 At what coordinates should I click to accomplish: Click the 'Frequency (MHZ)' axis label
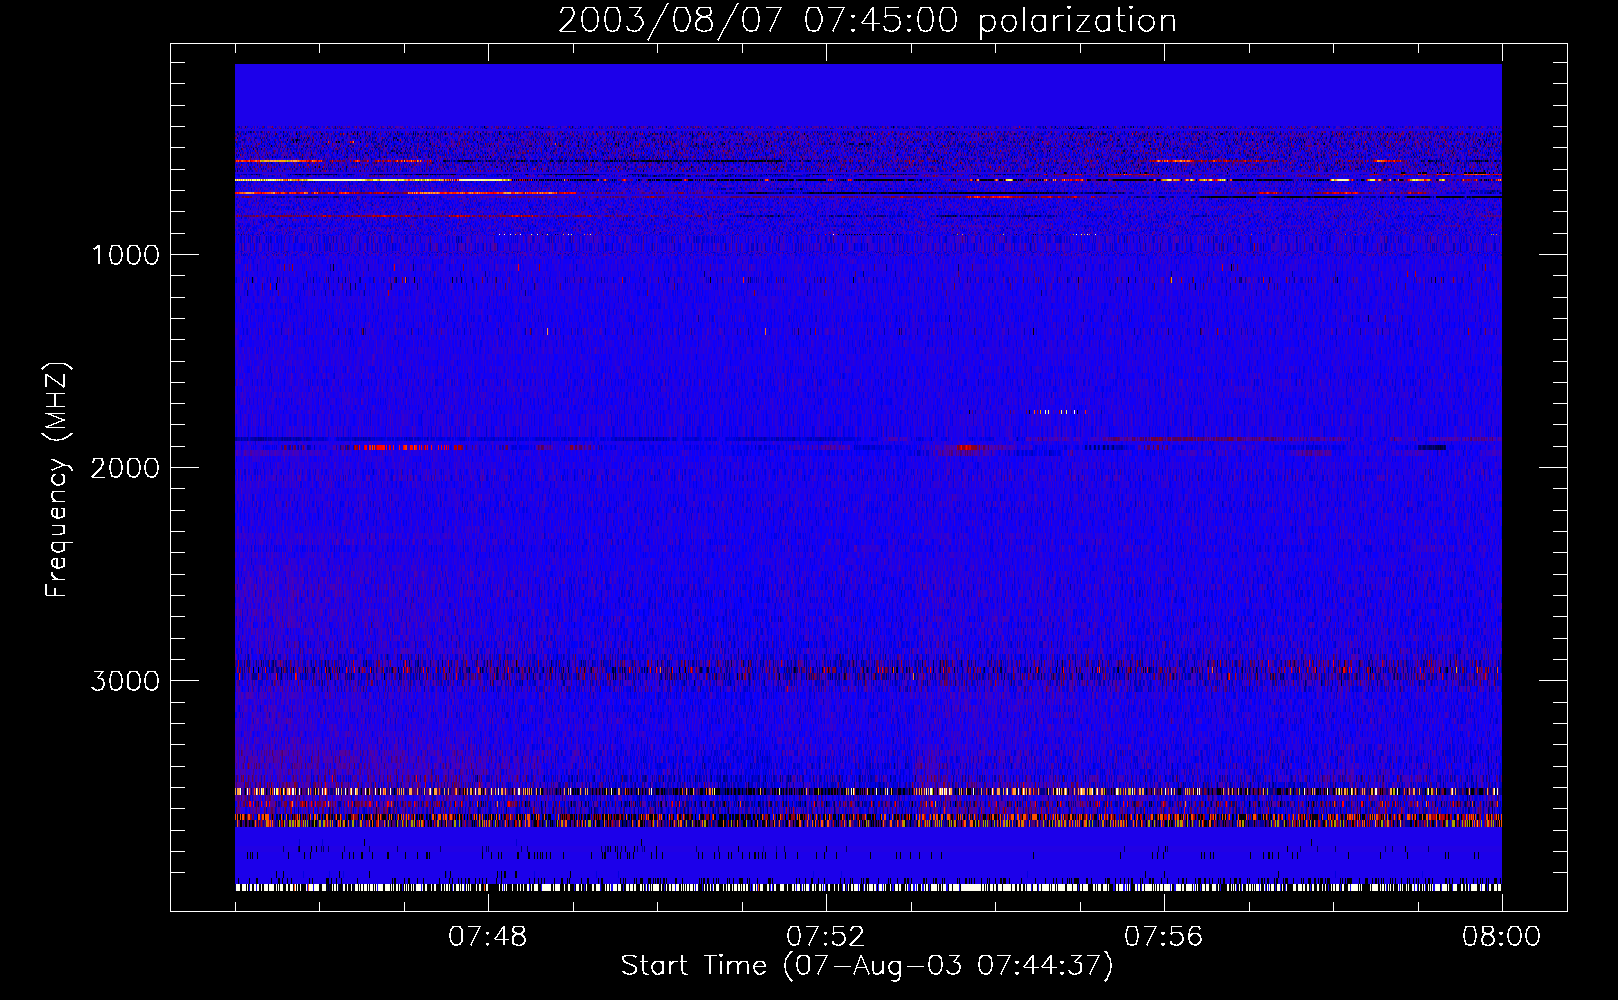tap(56, 480)
